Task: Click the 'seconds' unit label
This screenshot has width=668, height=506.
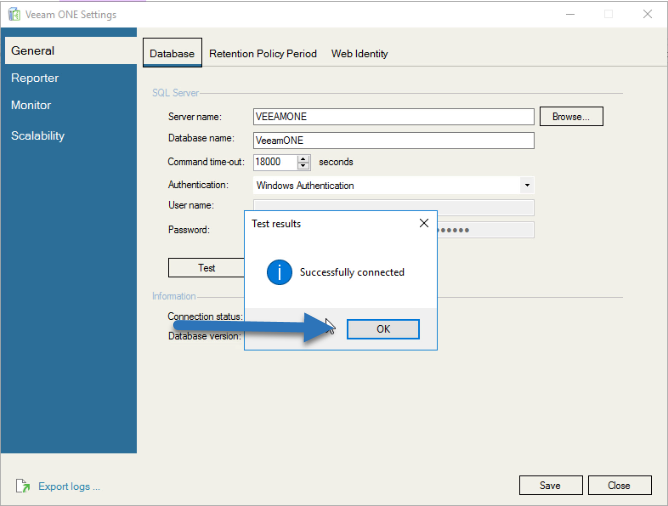Action: pos(336,162)
